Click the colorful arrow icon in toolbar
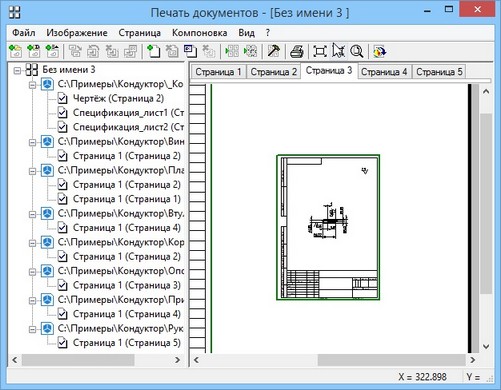 [379, 52]
